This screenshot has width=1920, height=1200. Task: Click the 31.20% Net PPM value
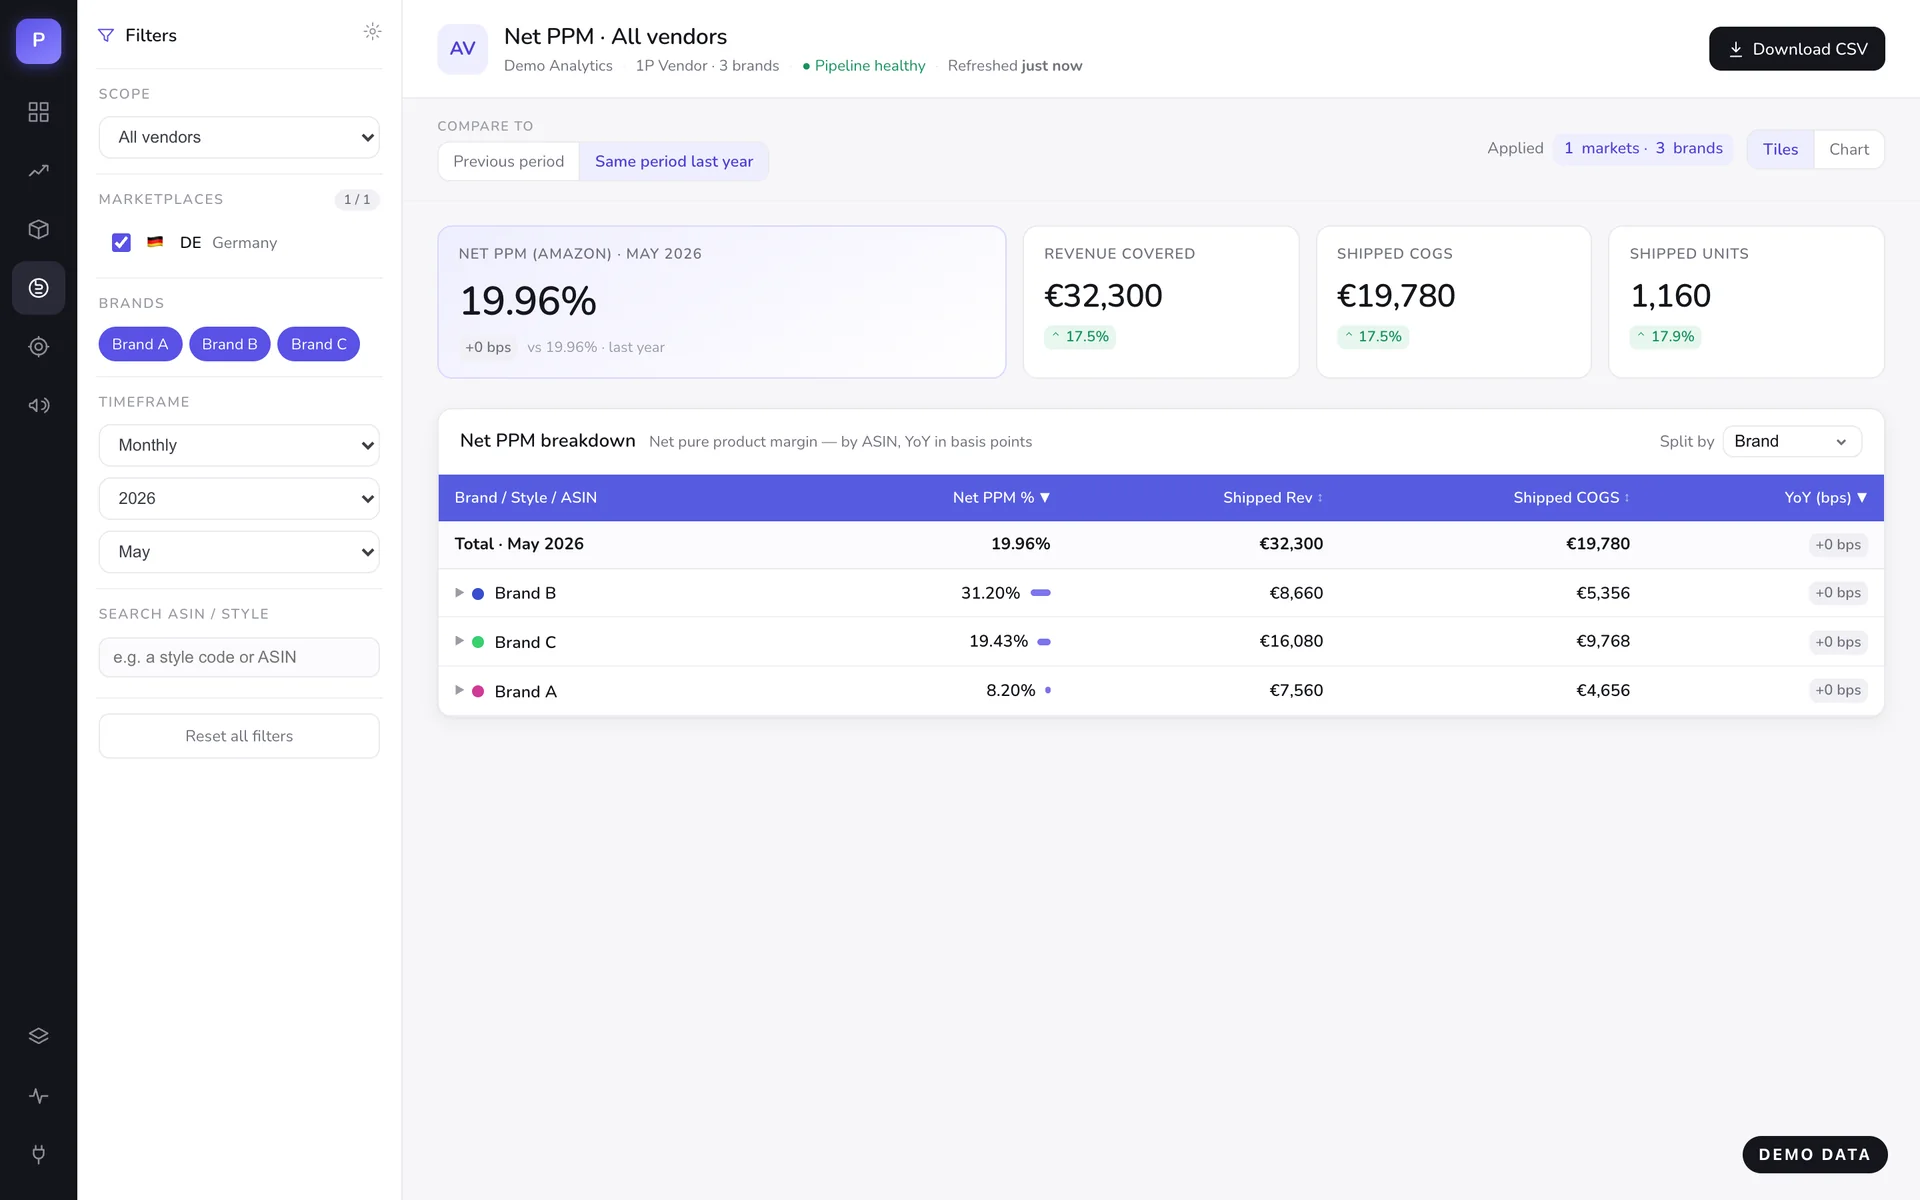coord(990,593)
